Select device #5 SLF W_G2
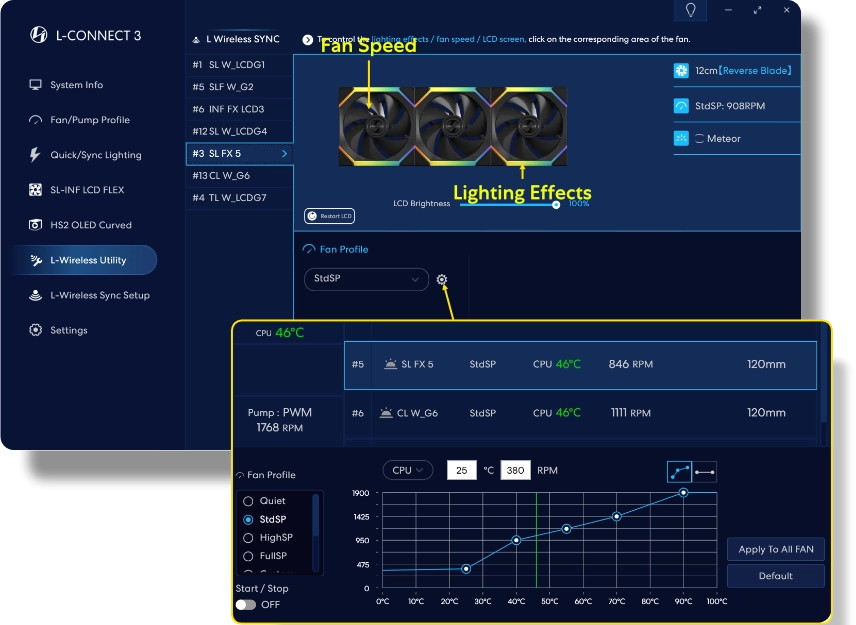 (x=240, y=87)
